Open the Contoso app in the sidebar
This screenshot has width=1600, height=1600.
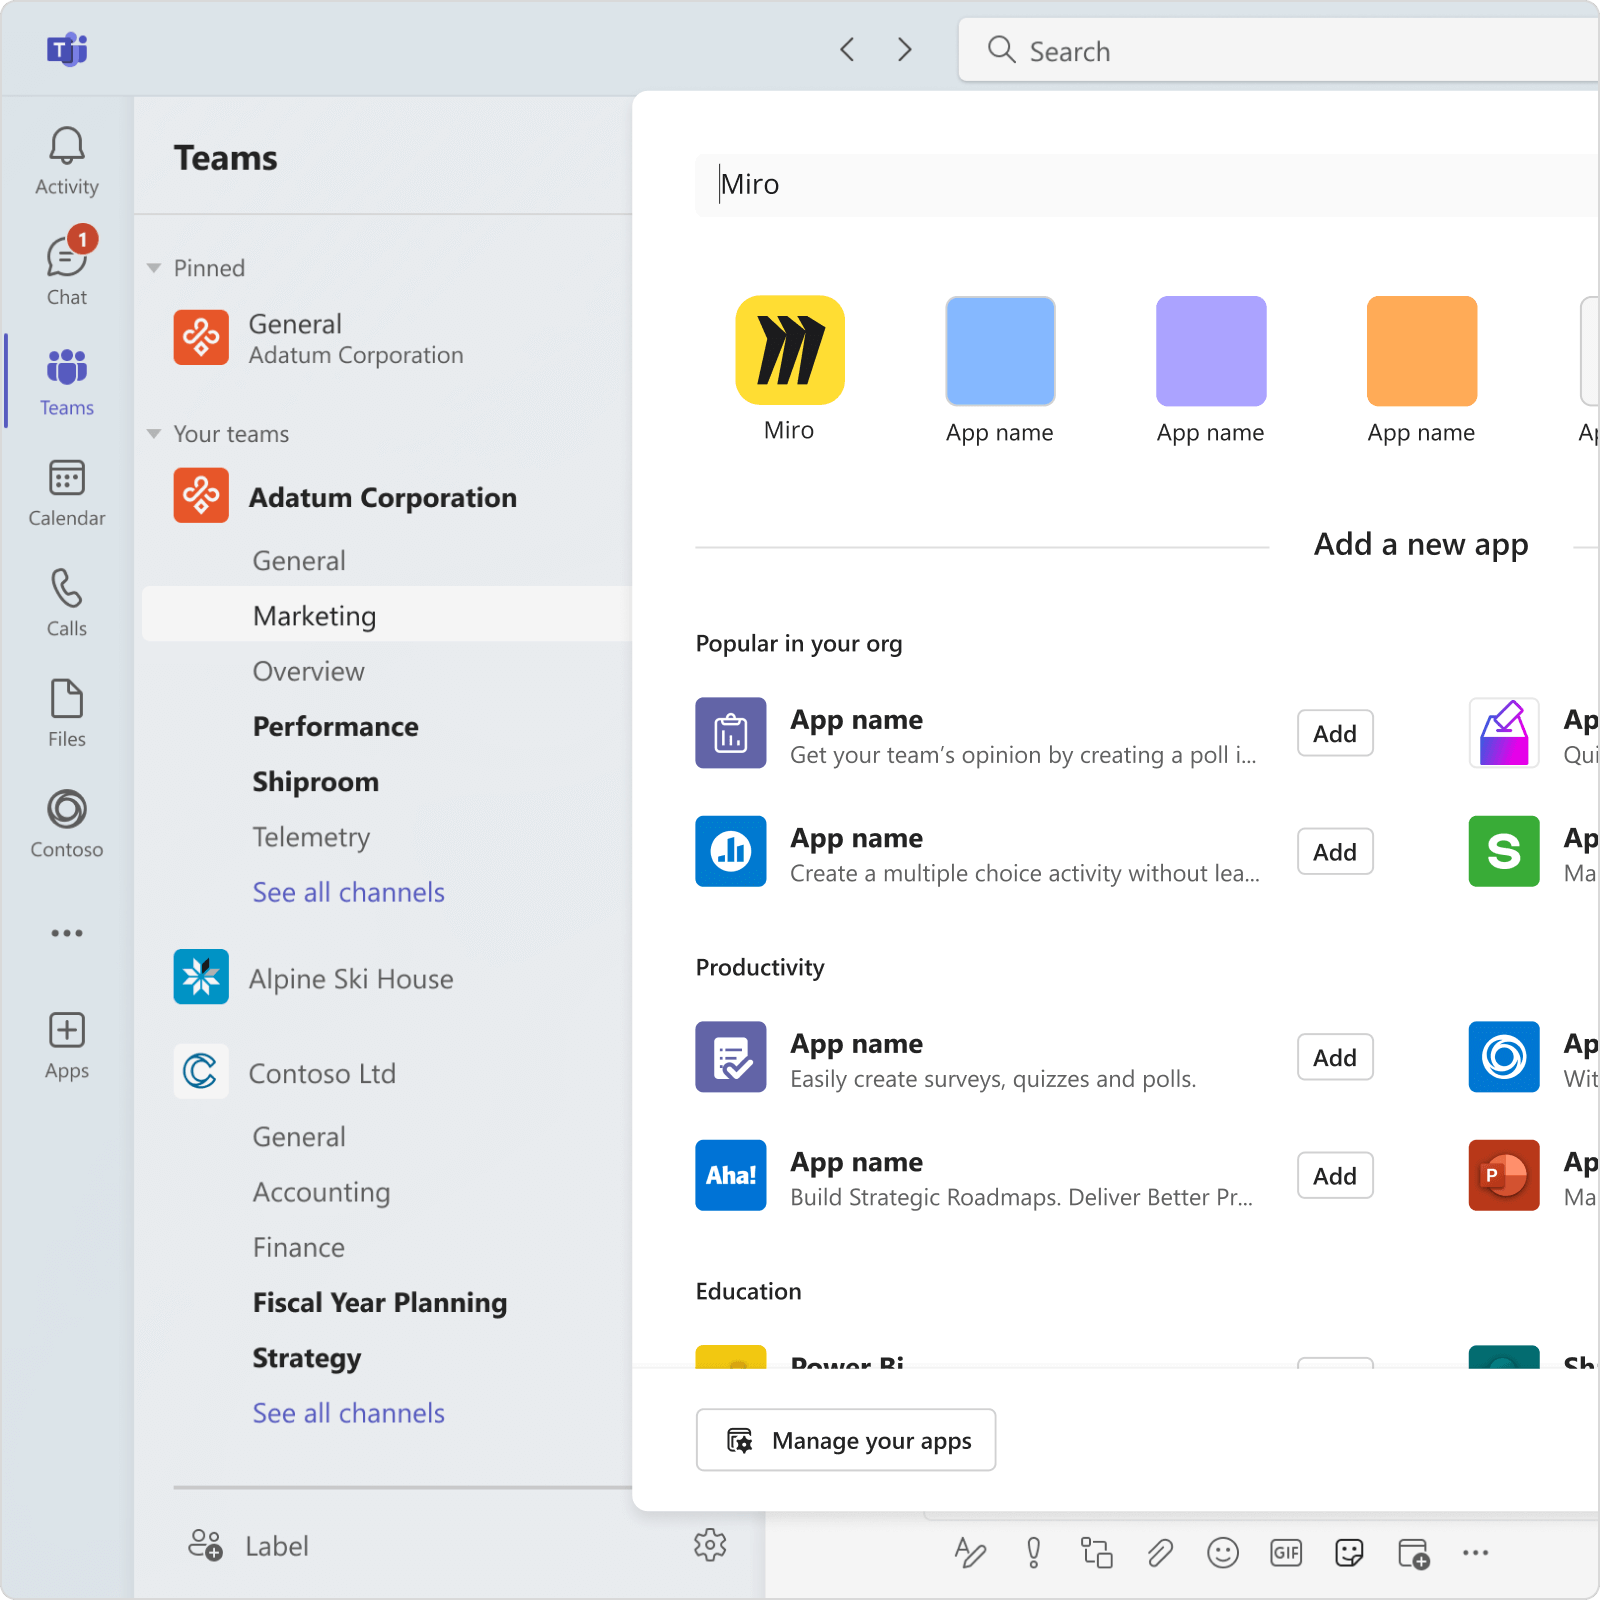[66, 822]
